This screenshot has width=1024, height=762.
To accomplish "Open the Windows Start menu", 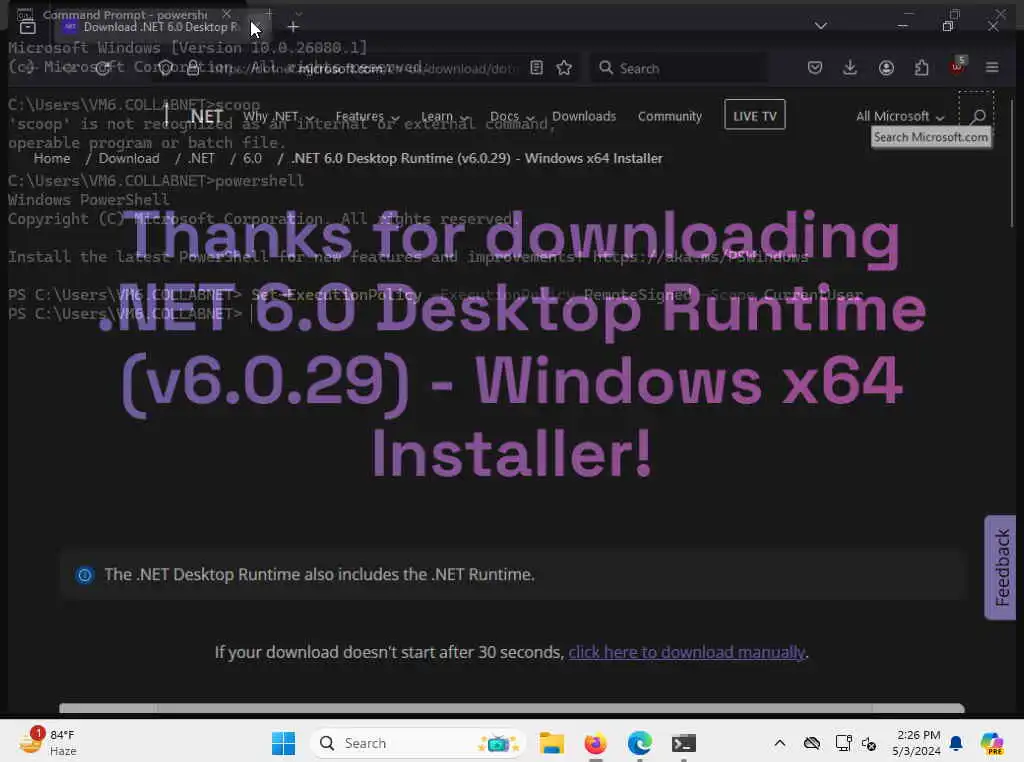I will coord(283,743).
